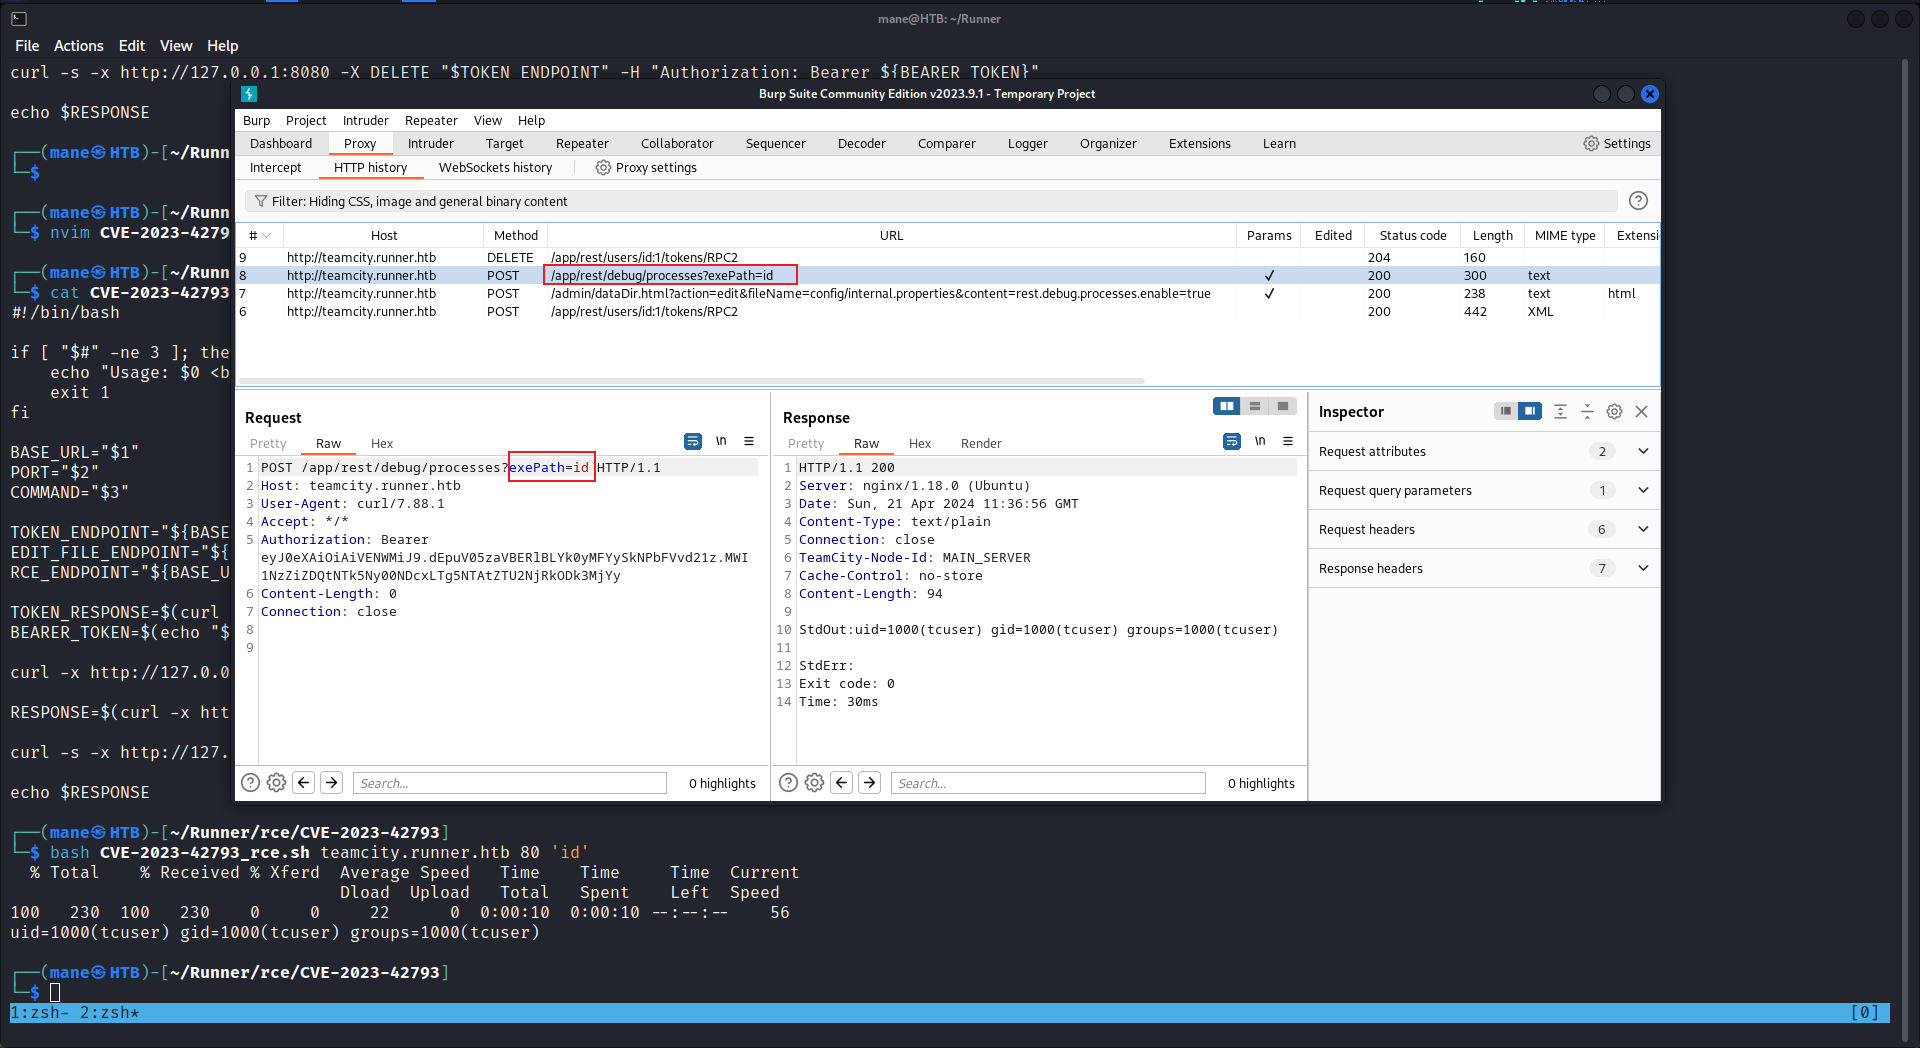Open Request panel hamburger options menu
The image size is (1920, 1048).
tap(749, 441)
